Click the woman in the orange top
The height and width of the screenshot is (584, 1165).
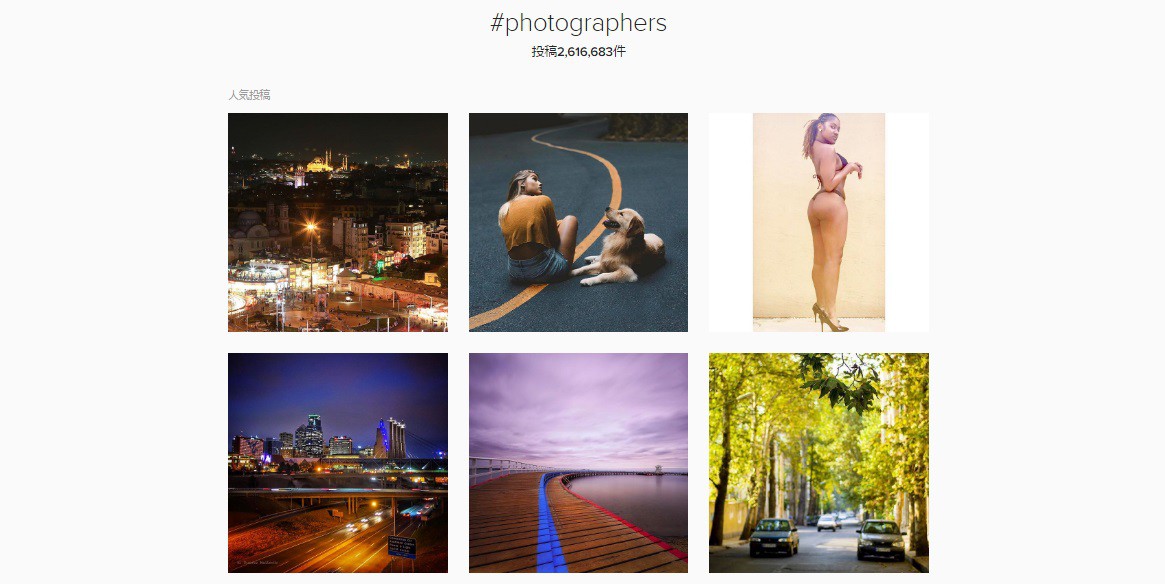click(x=535, y=227)
